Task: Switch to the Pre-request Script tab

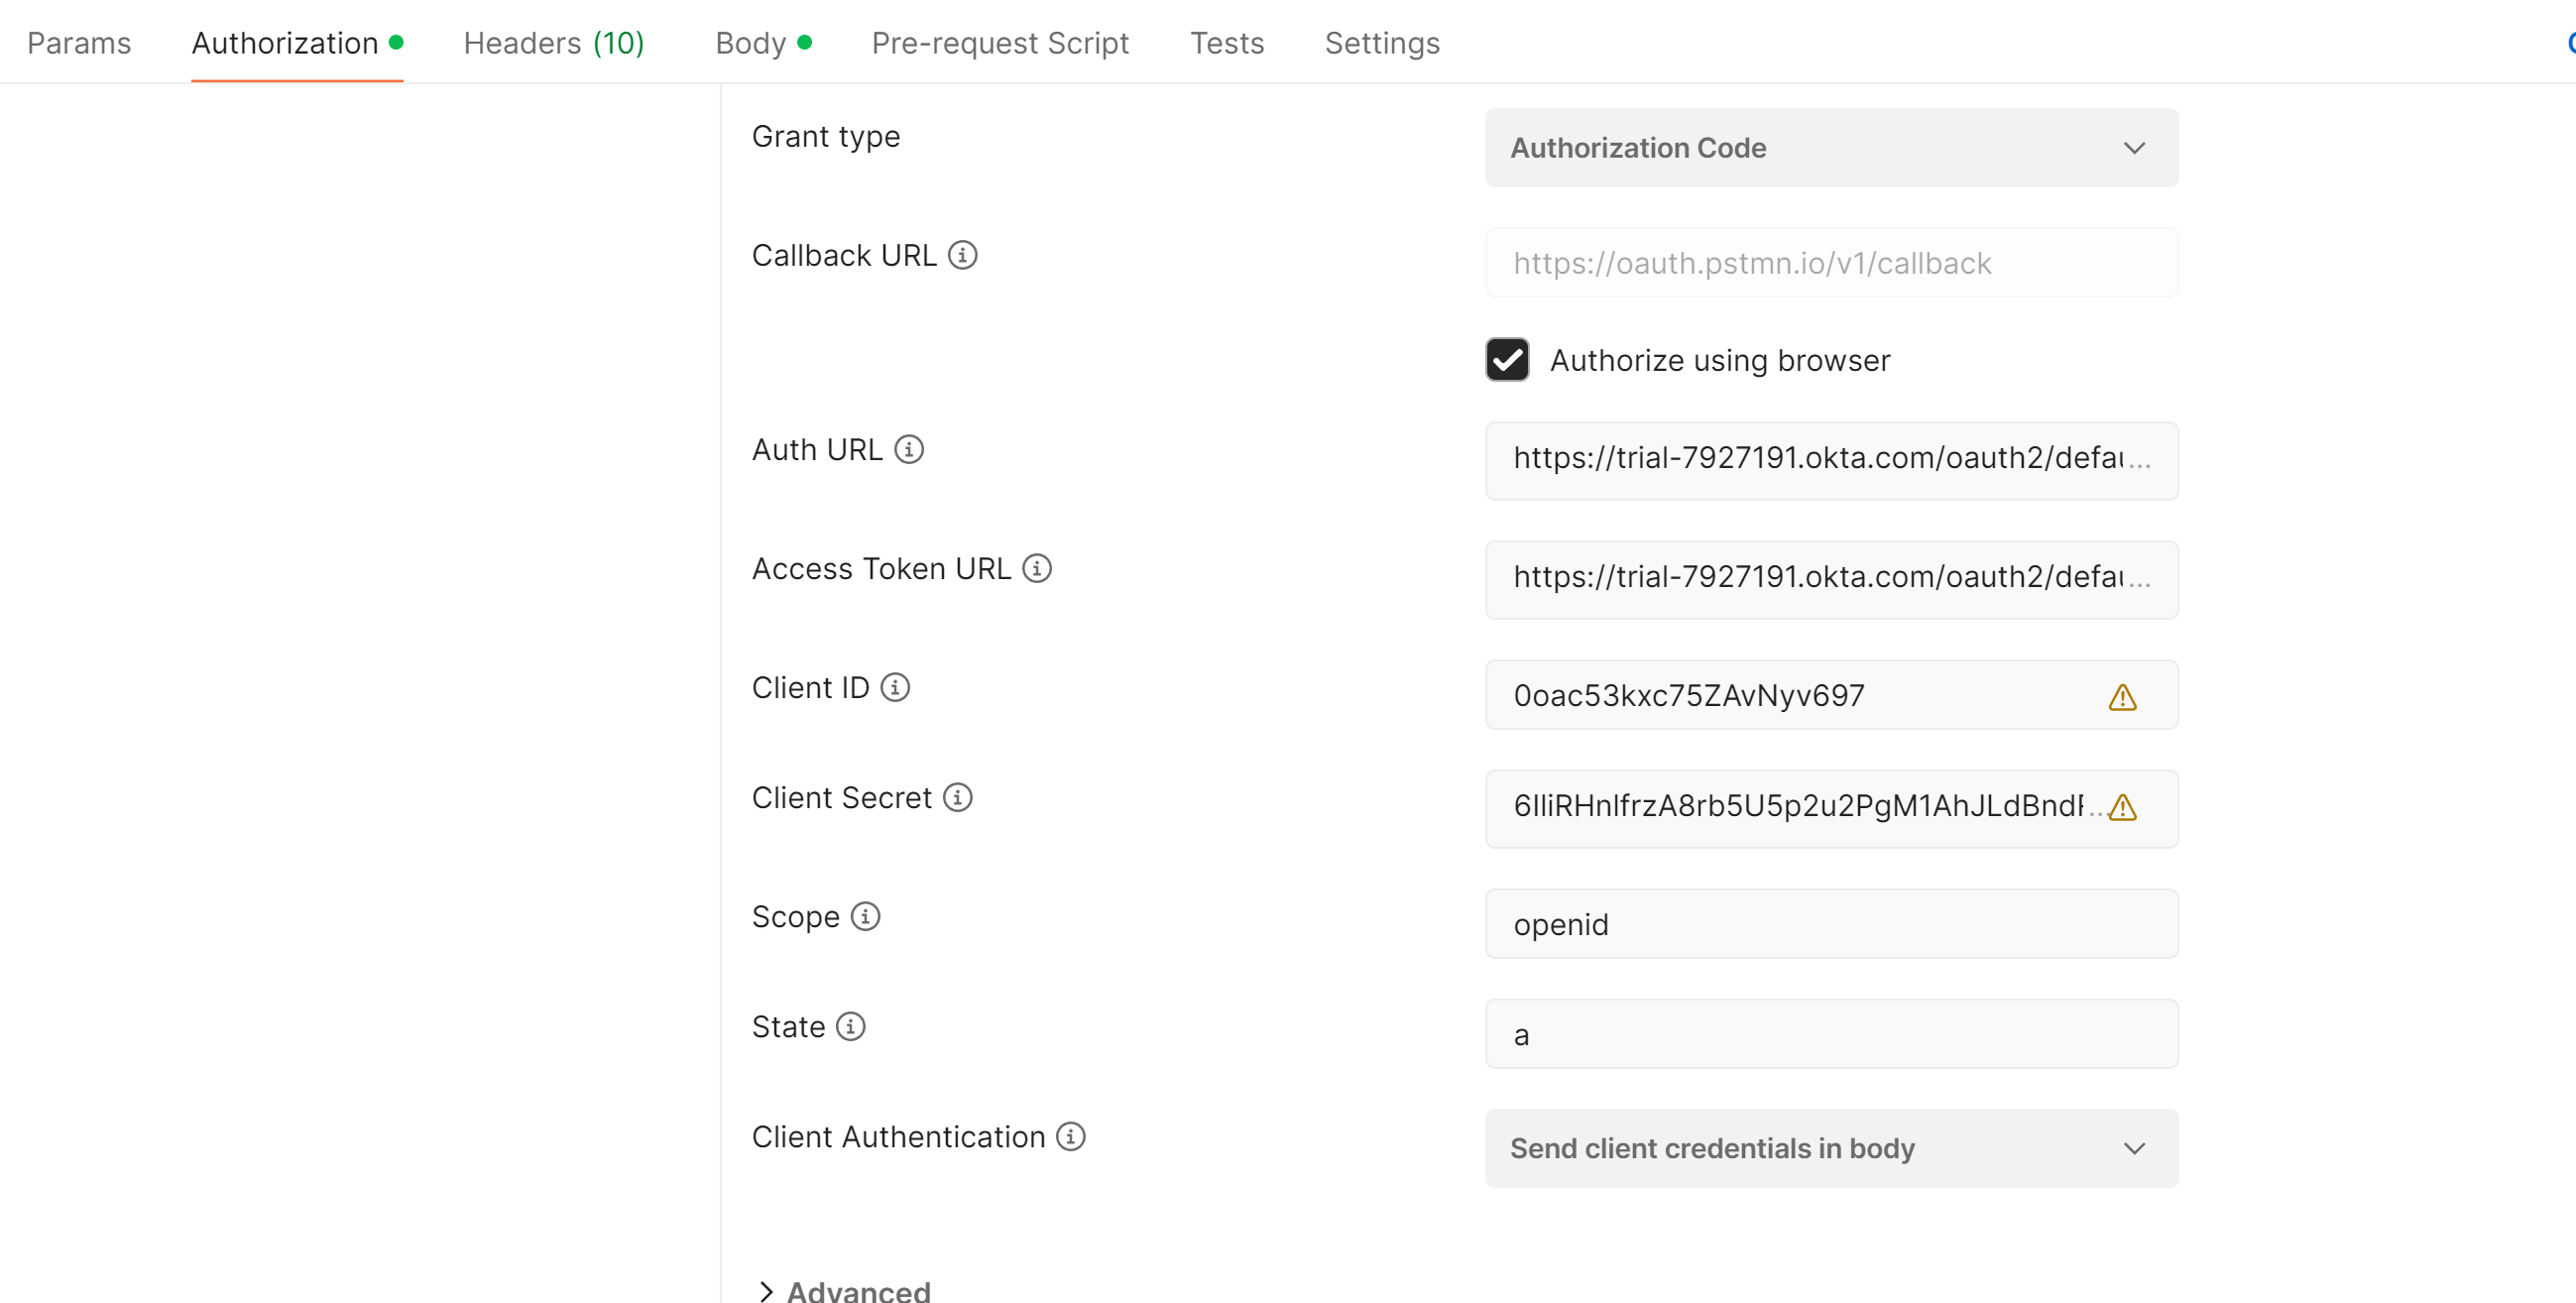Action: (1000, 43)
